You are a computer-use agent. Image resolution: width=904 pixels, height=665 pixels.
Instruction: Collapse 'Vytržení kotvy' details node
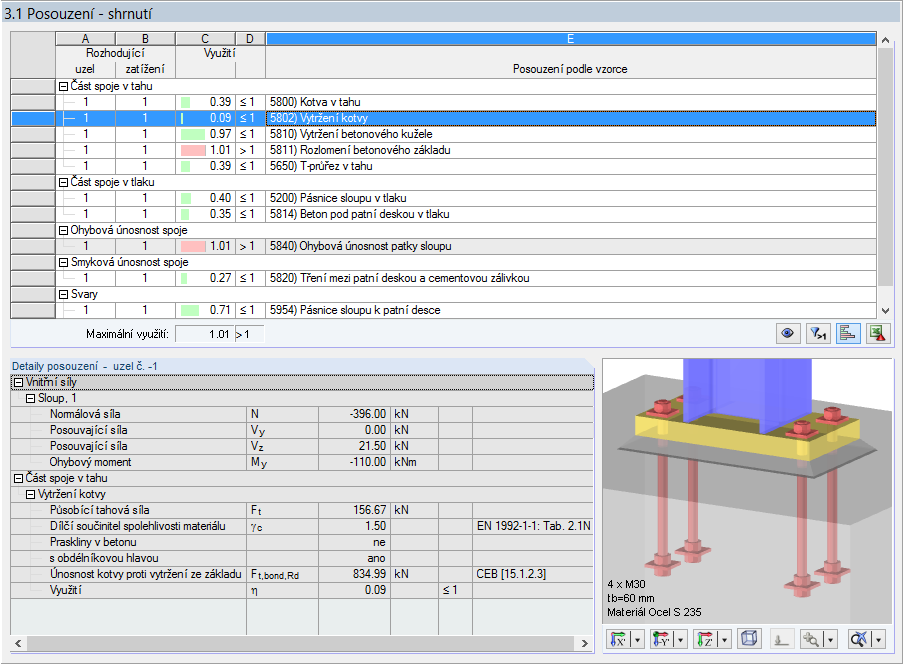click(31, 495)
